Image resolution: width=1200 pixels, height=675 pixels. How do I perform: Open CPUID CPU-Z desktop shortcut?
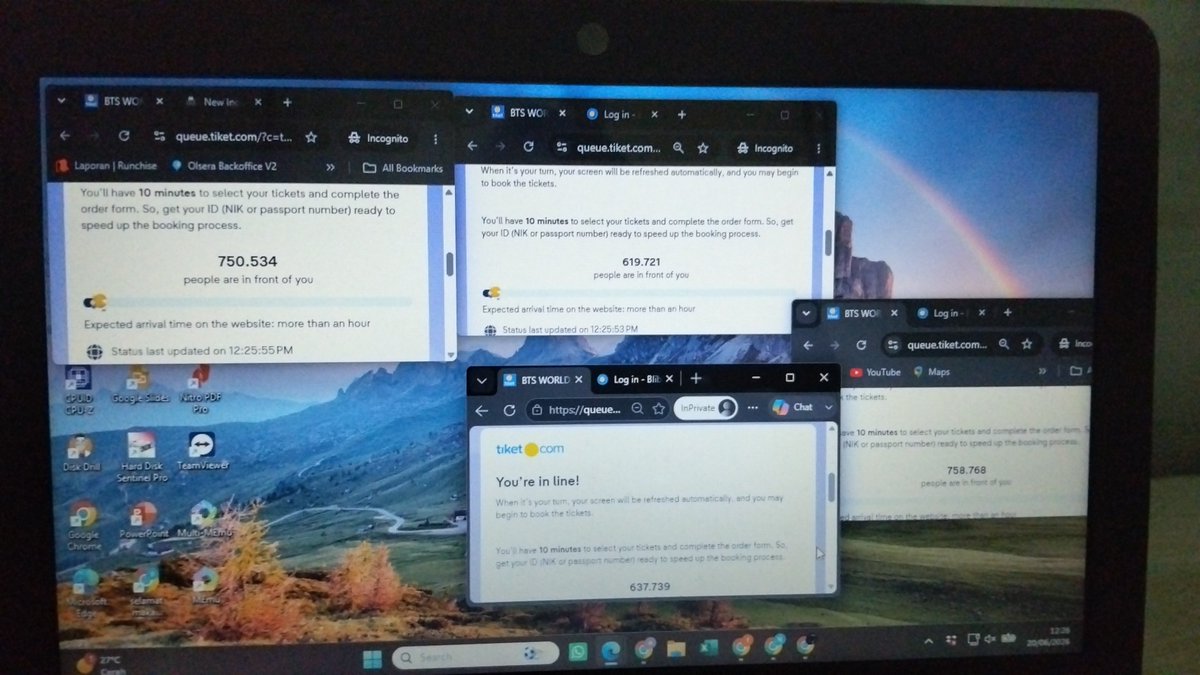tap(78, 388)
